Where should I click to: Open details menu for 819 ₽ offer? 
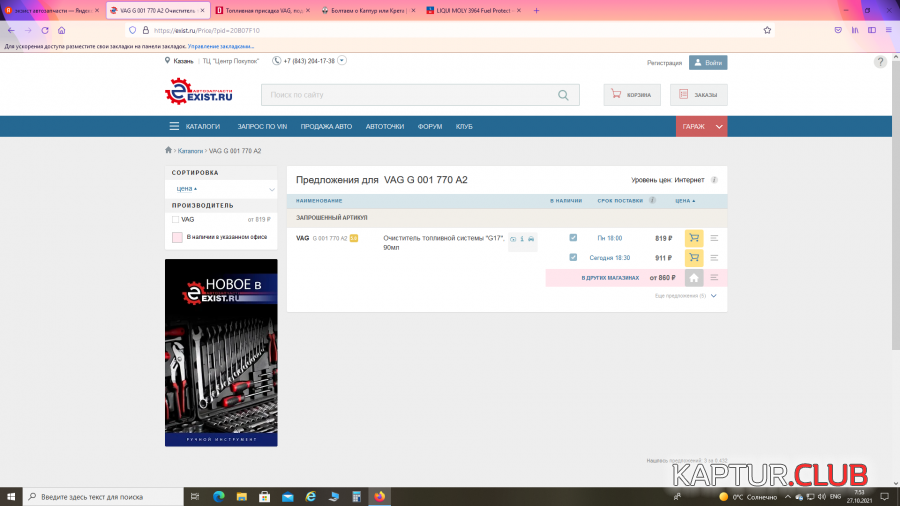click(714, 238)
